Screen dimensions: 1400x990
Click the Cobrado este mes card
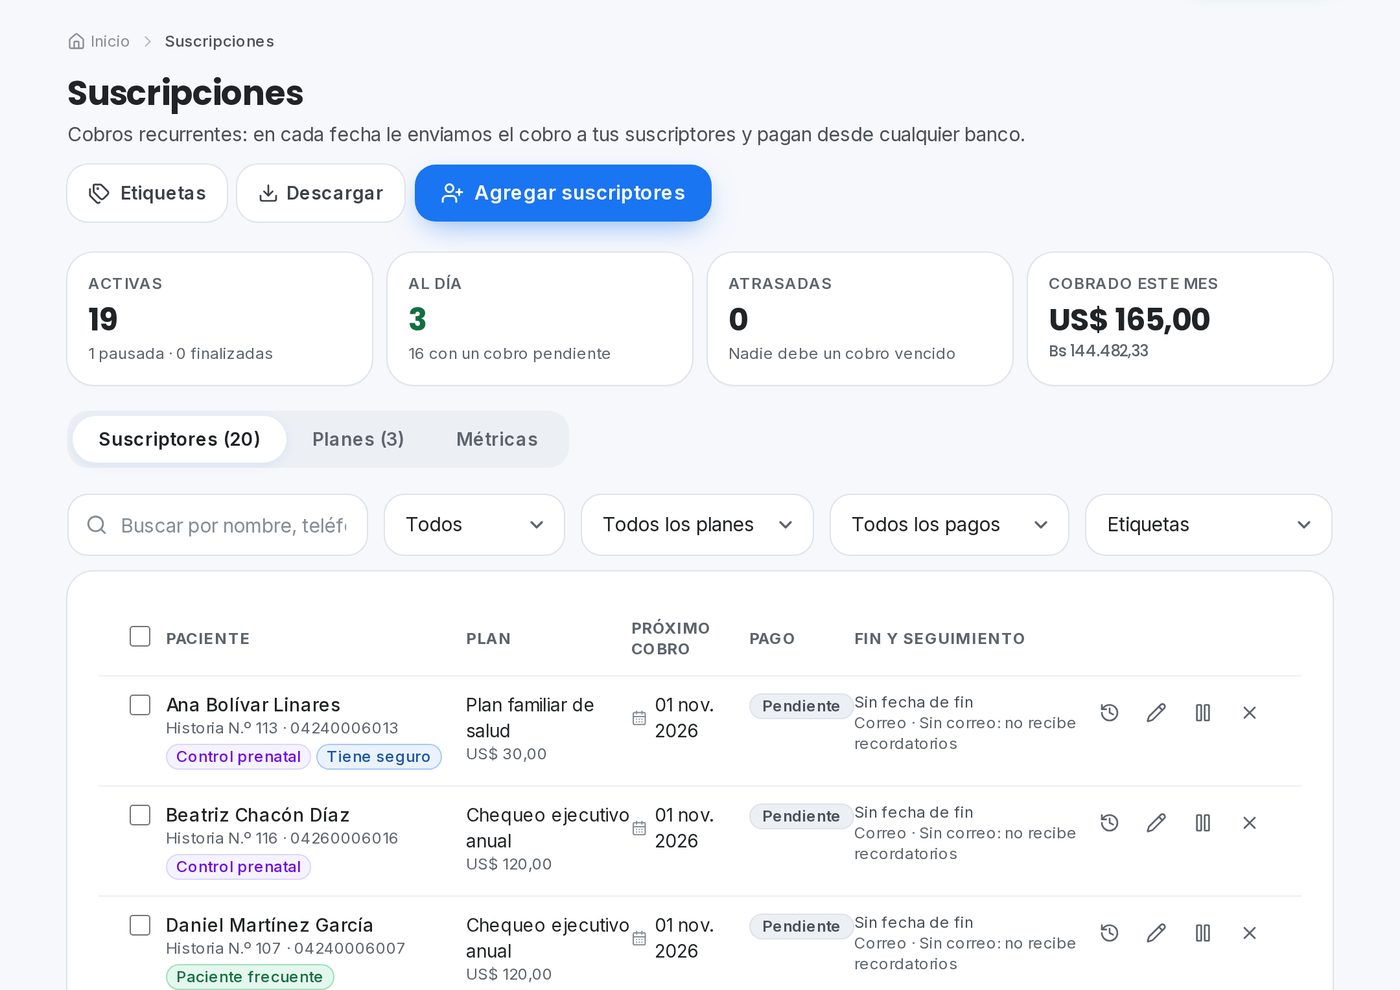pos(1180,319)
